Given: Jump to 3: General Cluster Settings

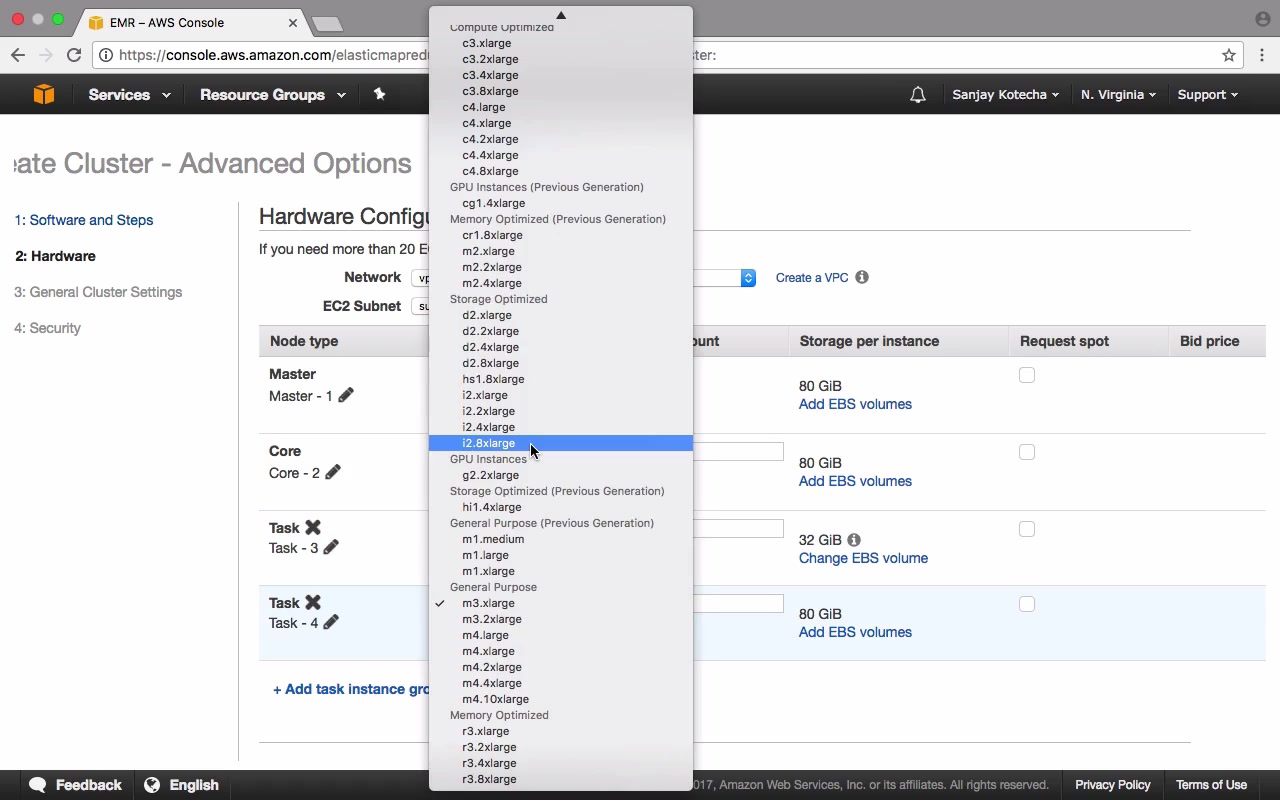Looking at the screenshot, I should [x=98, y=292].
